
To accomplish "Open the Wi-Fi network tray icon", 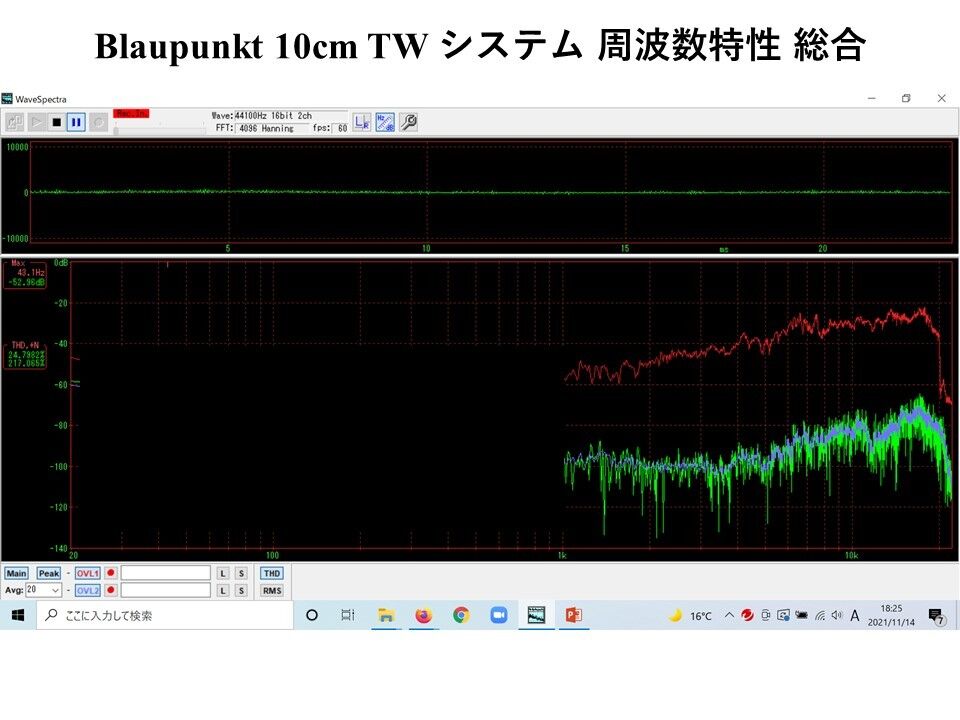I will coord(820,615).
